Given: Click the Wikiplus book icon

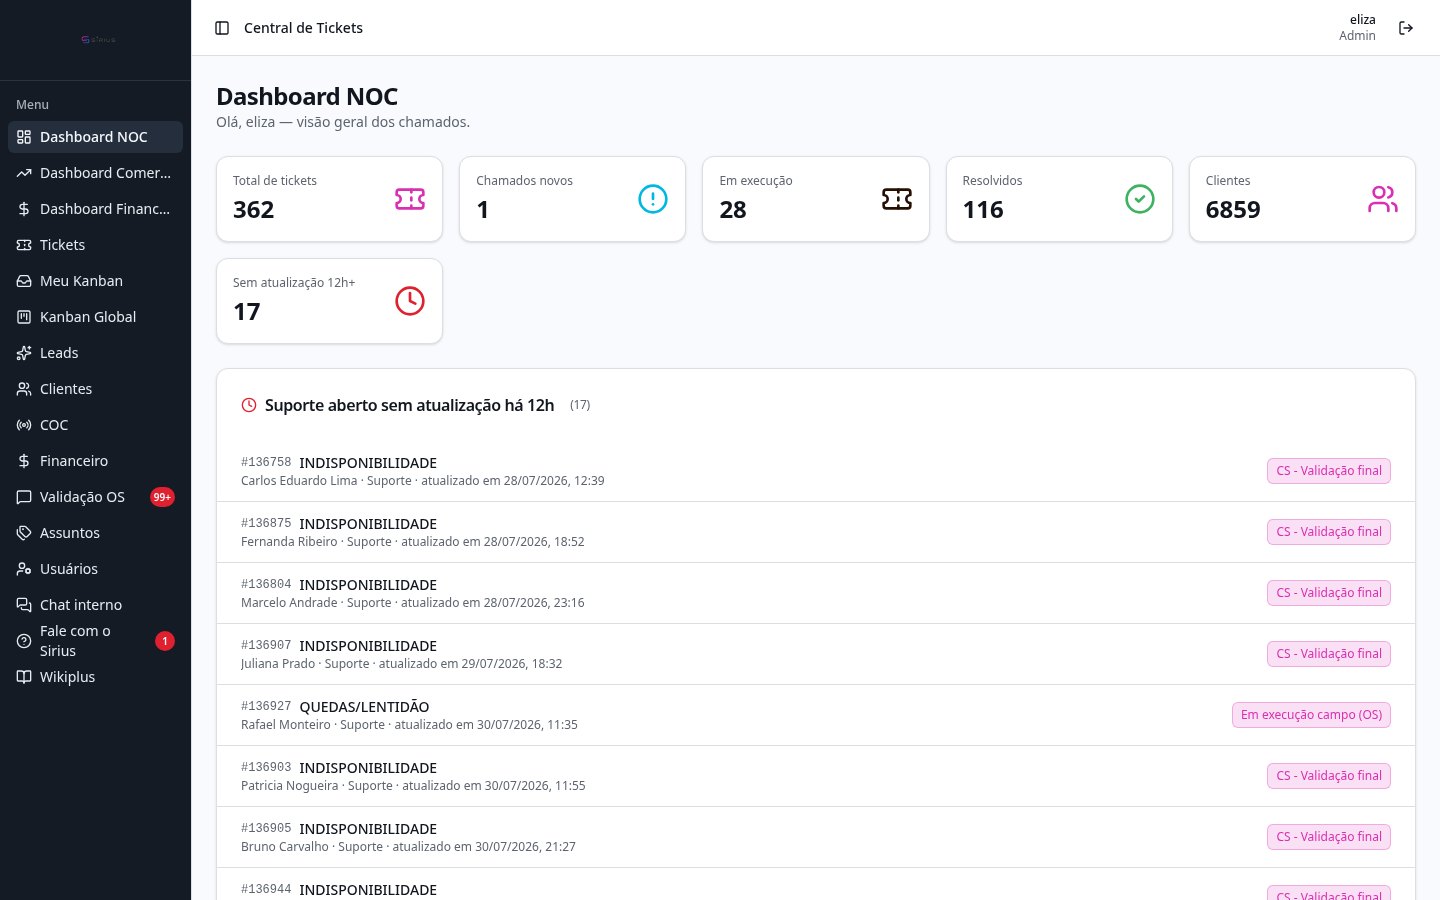Looking at the screenshot, I should tap(24, 677).
